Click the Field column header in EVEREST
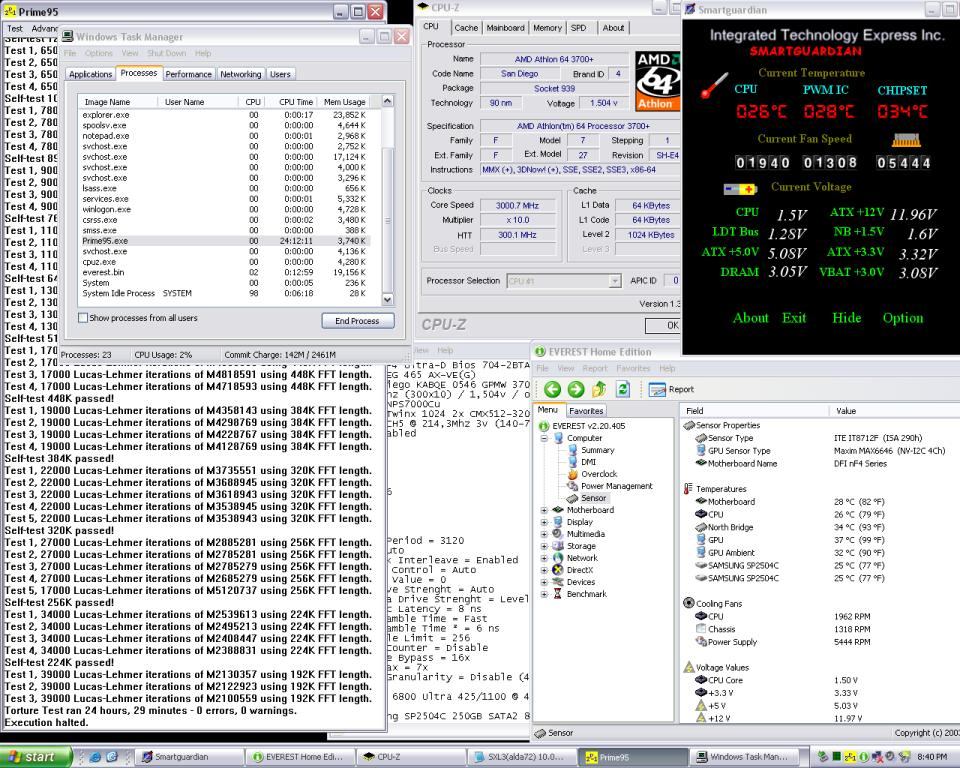This screenshot has height=768, width=960. pyautogui.click(x=754, y=411)
